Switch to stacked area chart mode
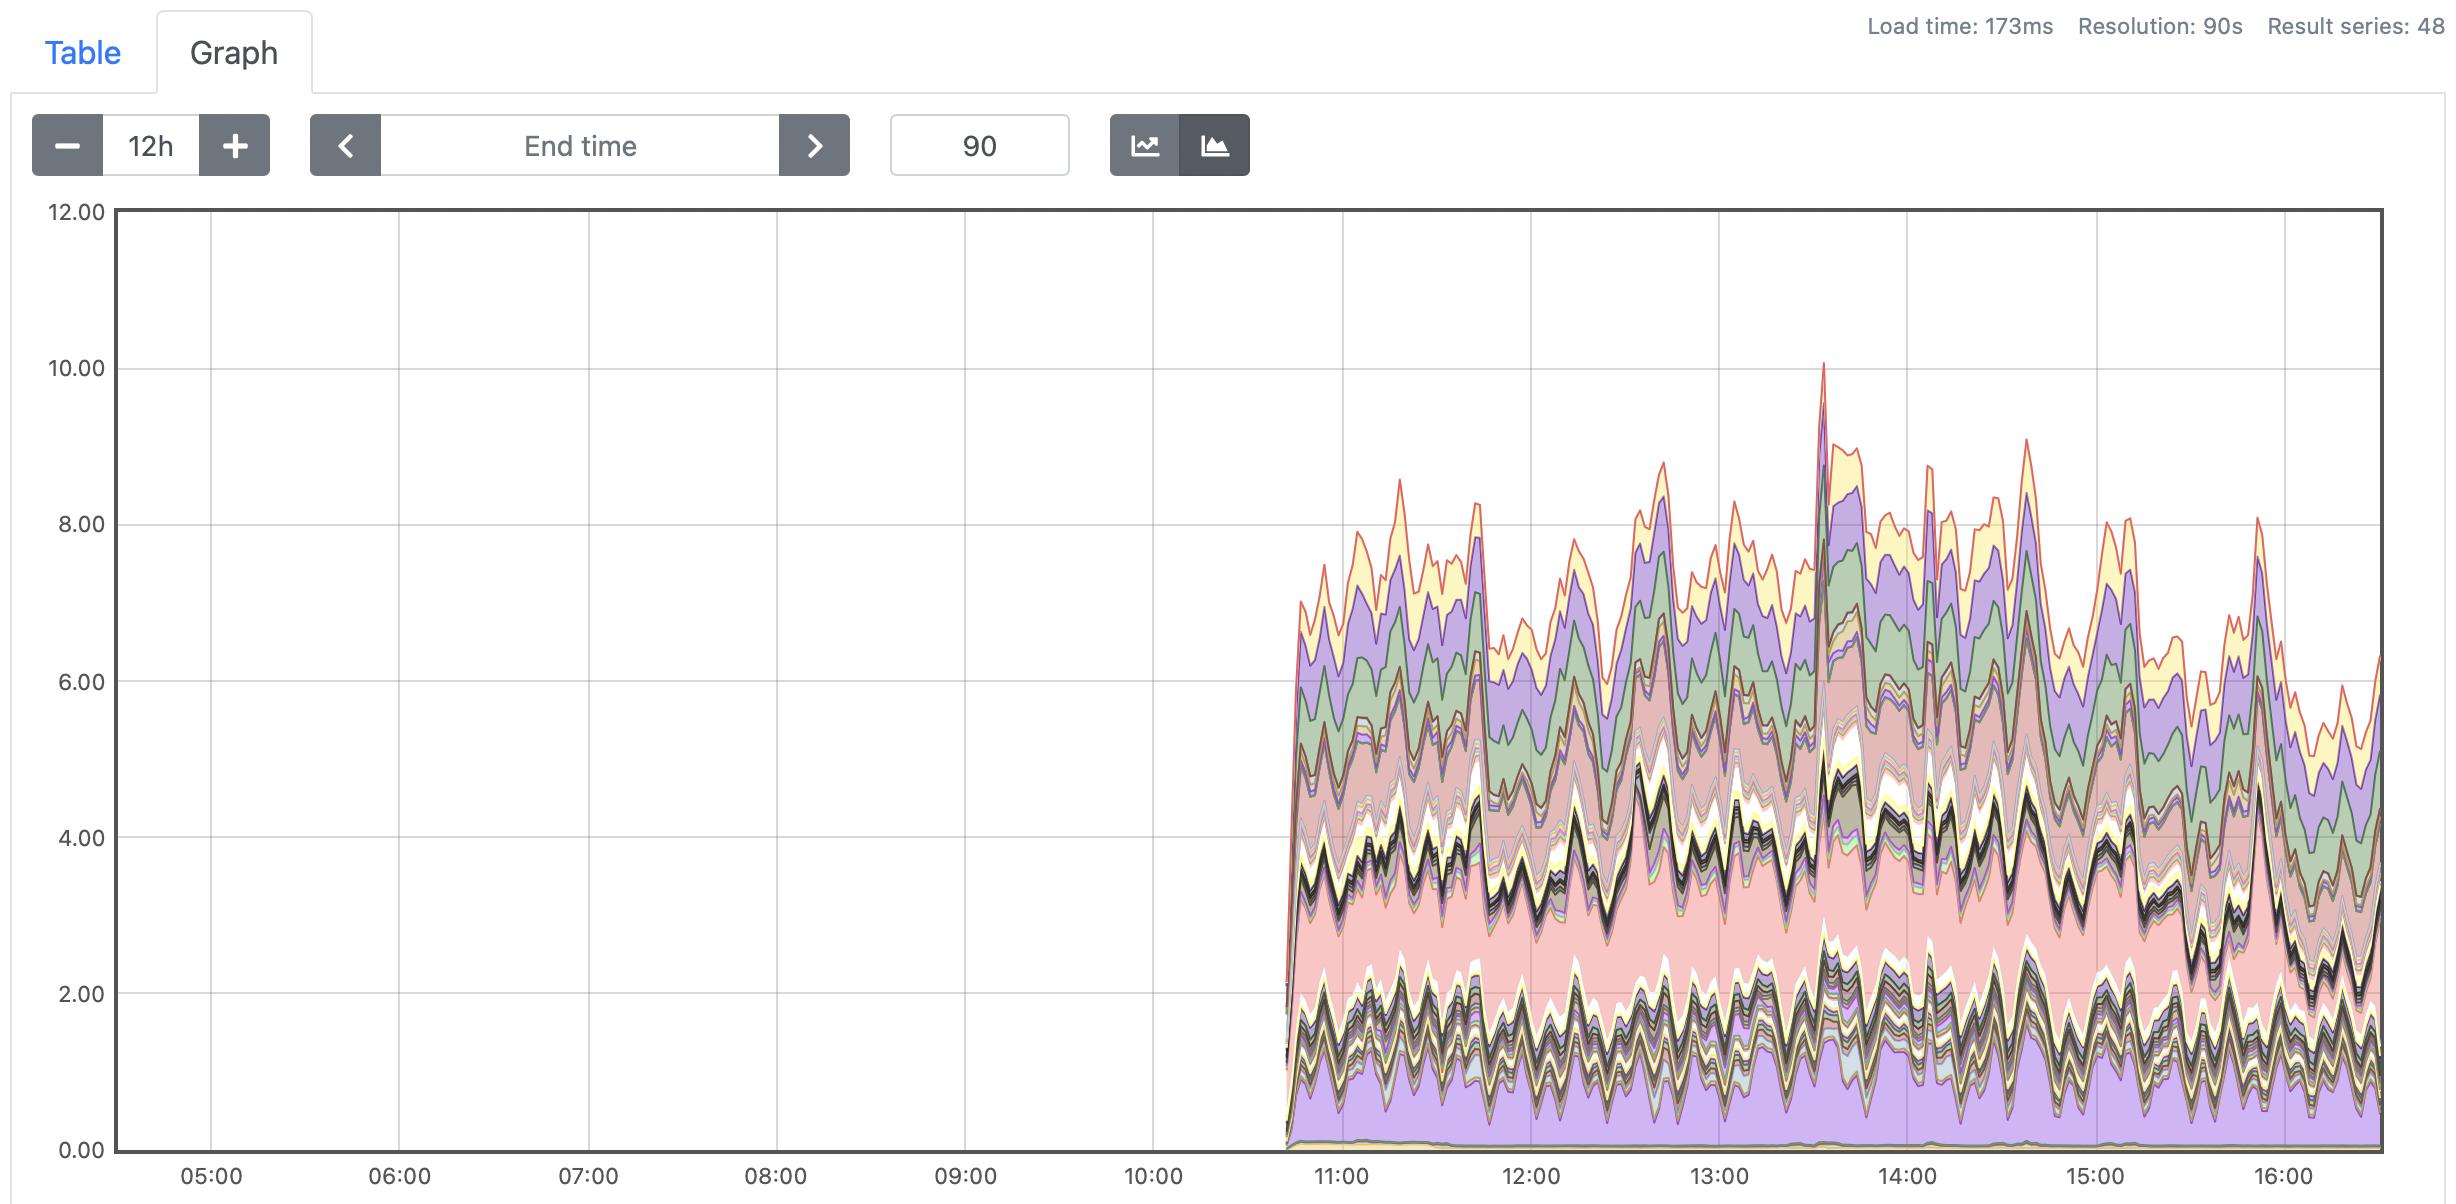2456x1204 pixels. point(1215,146)
